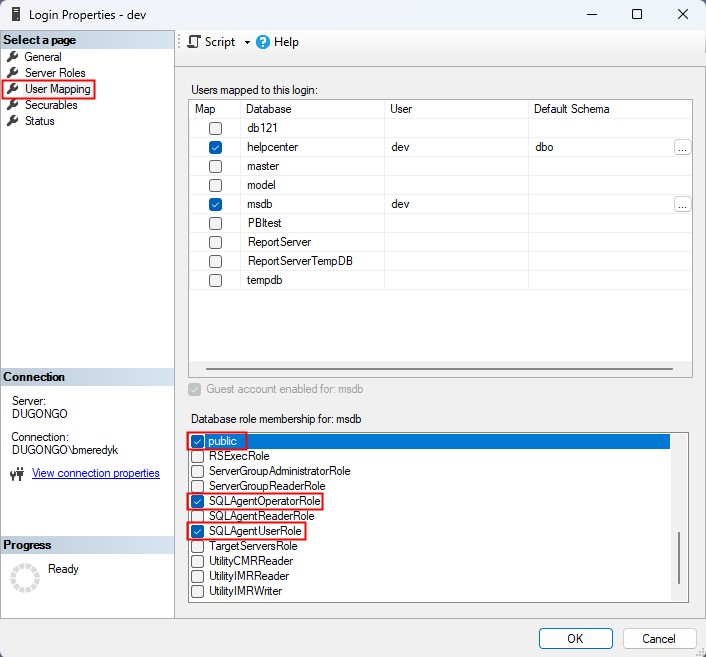Image resolution: width=706 pixels, height=657 pixels.
Task: Check the ReportServerTempDB map checkbox
Action: click(215, 261)
